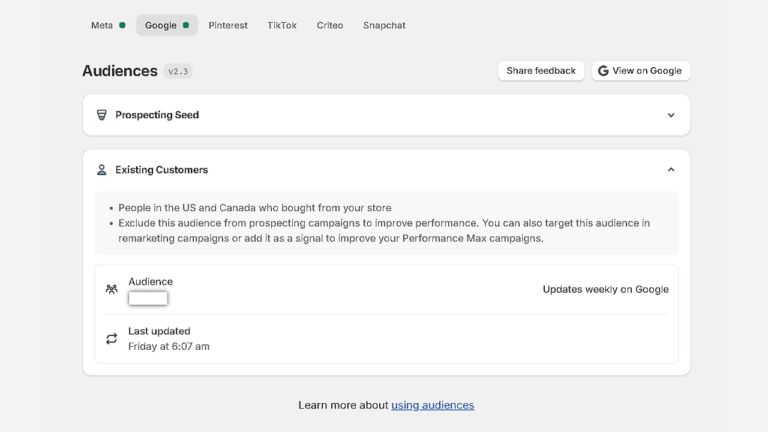Click the Last updated refresh icon
768x432 pixels.
(x=112, y=338)
